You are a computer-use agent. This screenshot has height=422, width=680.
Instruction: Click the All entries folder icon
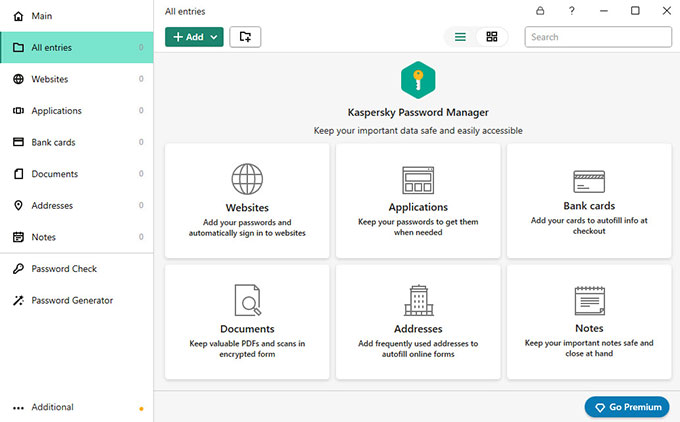pyautogui.click(x=18, y=47)
